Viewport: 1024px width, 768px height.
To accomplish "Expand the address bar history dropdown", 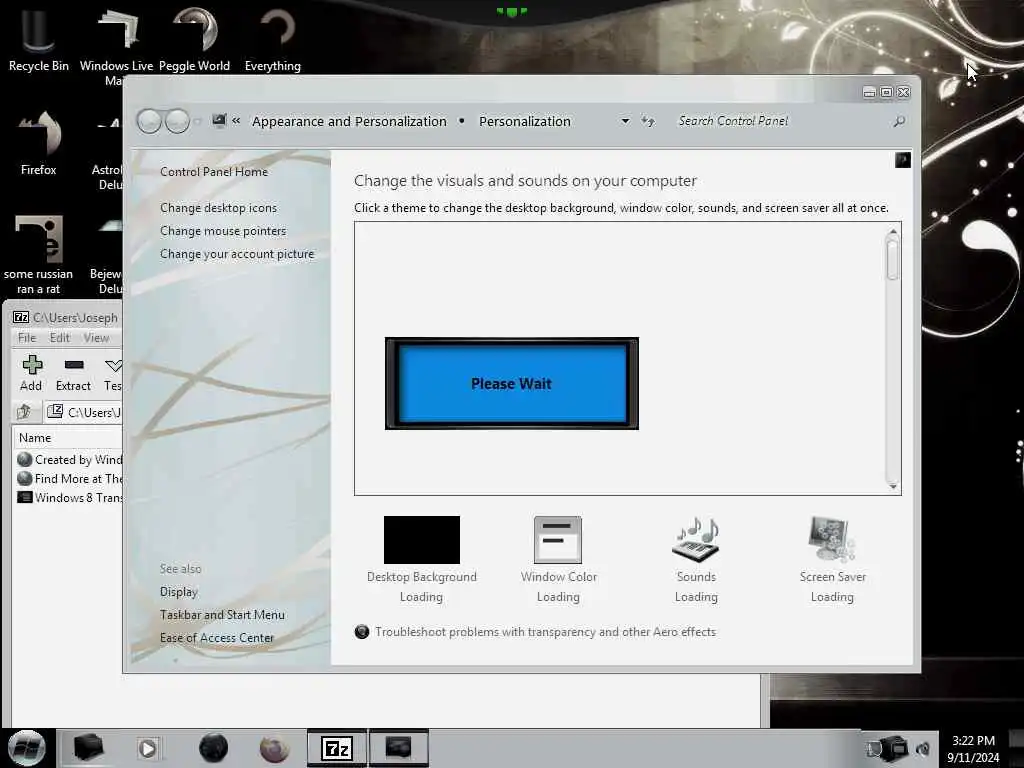I will (625, 121).
